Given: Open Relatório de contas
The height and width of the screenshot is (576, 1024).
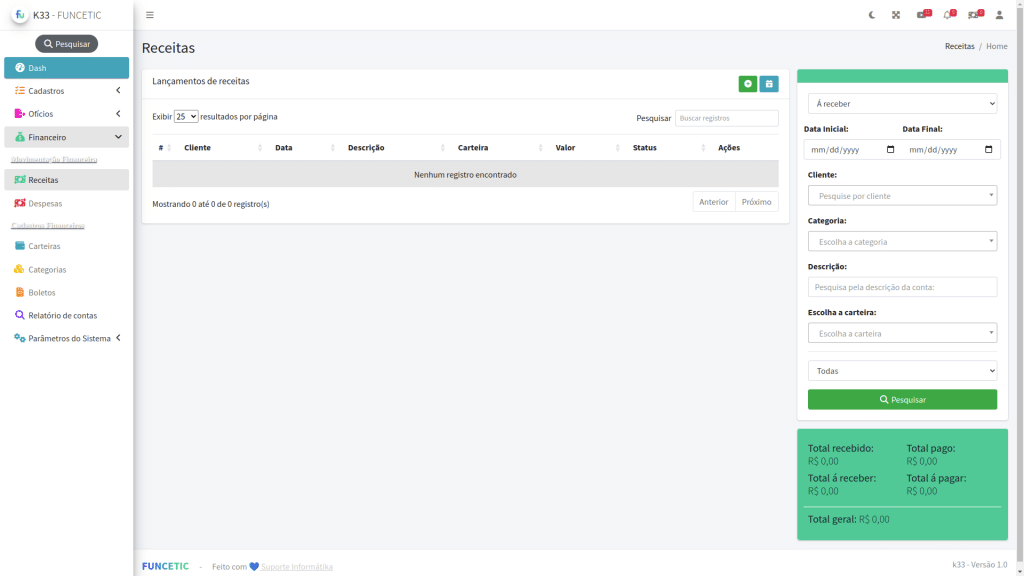Looking at the screenshot, I should 67,315.
